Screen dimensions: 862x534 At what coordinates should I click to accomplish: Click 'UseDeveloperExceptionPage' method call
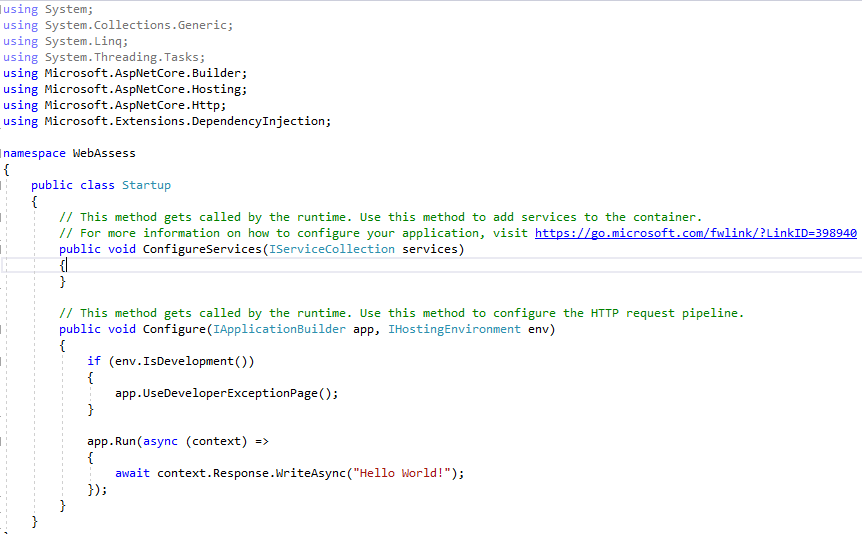pos(230,393)
